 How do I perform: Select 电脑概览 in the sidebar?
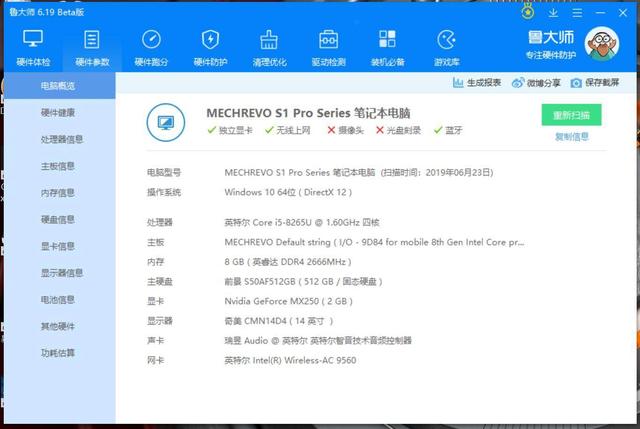pos(58,86)
